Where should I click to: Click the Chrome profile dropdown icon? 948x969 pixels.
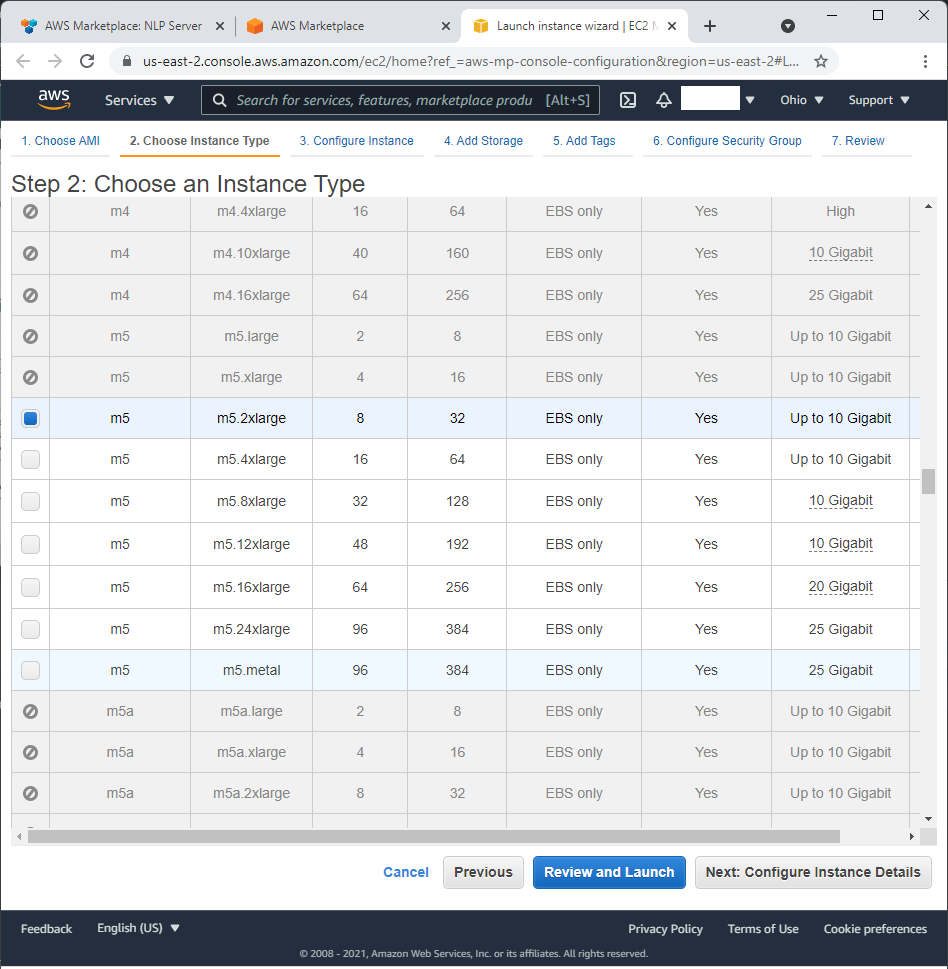[787, 26]
